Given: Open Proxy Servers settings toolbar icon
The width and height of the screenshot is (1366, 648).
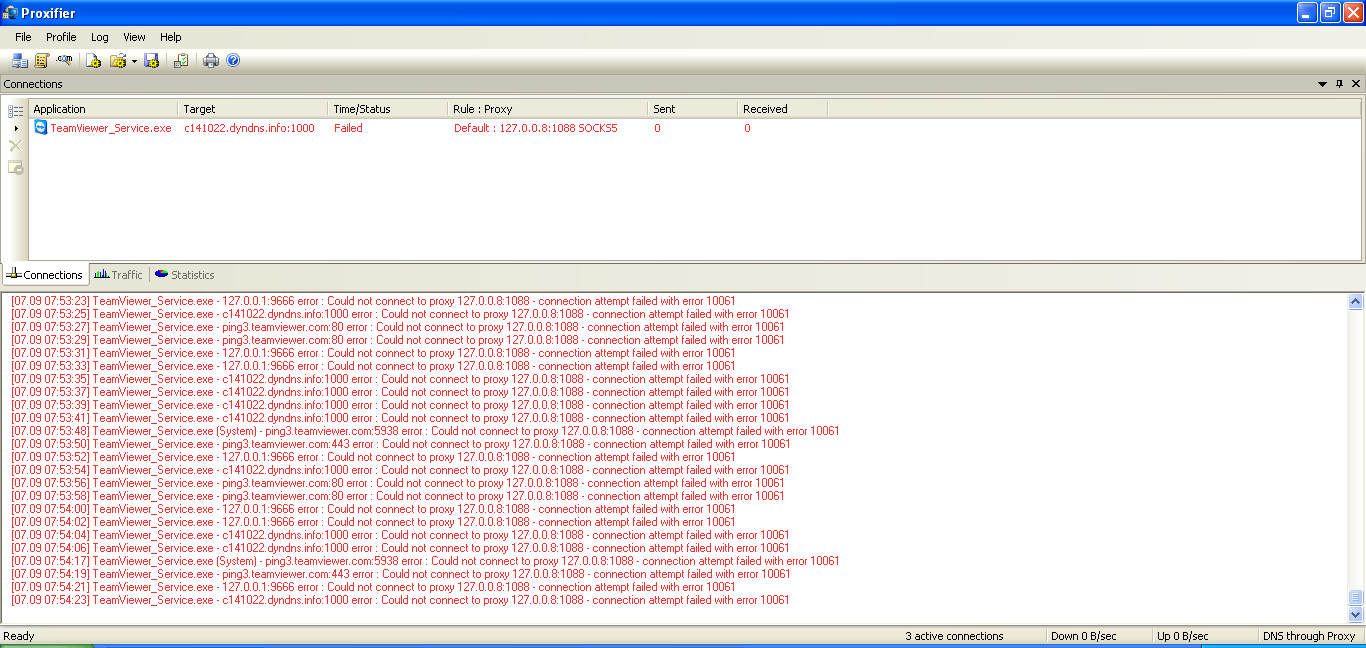Looking at the screenshot, I should click(19, 61).
